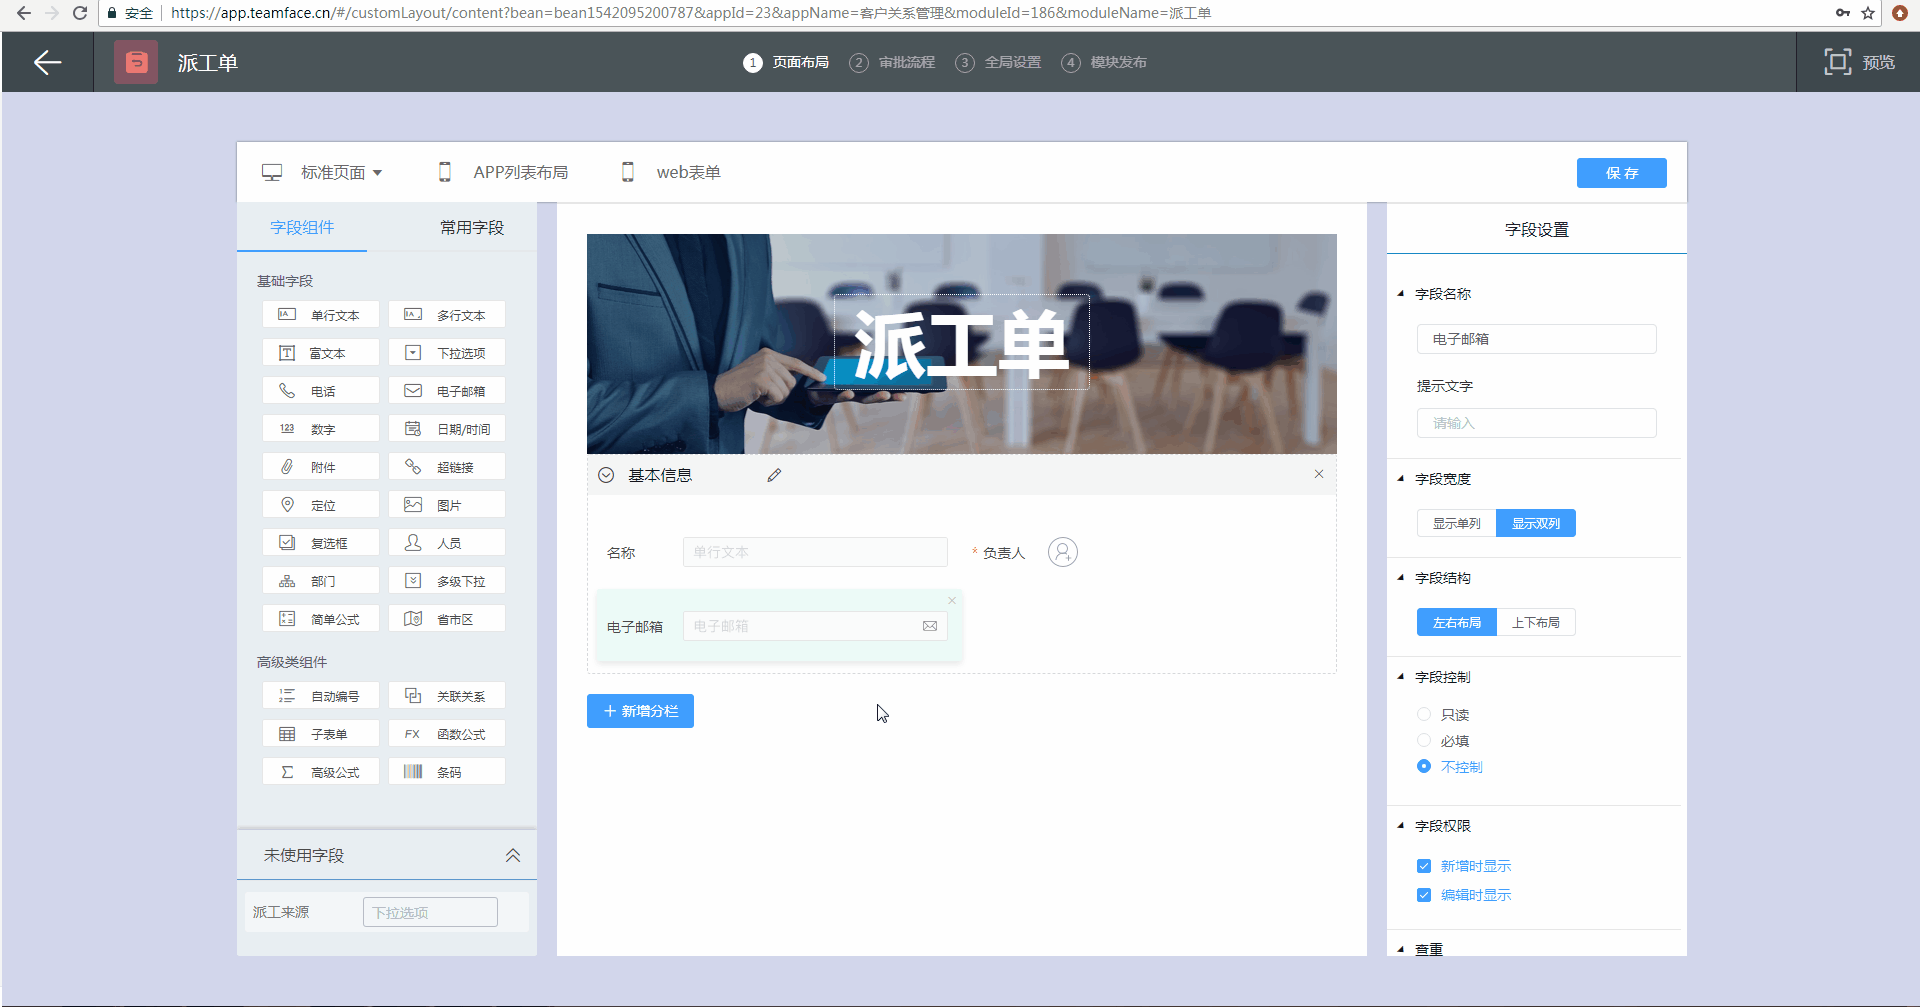Select the 必填 required radio option

pos(1424,740)
